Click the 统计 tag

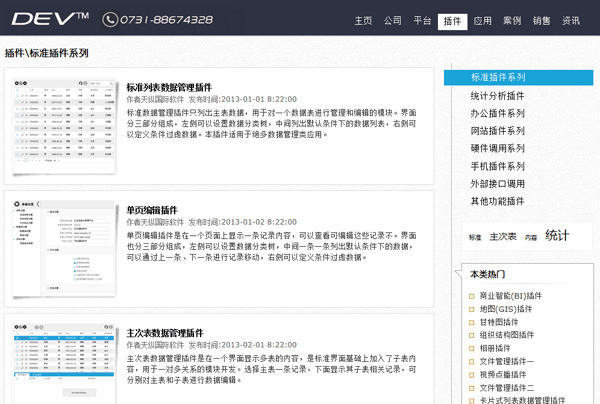[557, 235]
